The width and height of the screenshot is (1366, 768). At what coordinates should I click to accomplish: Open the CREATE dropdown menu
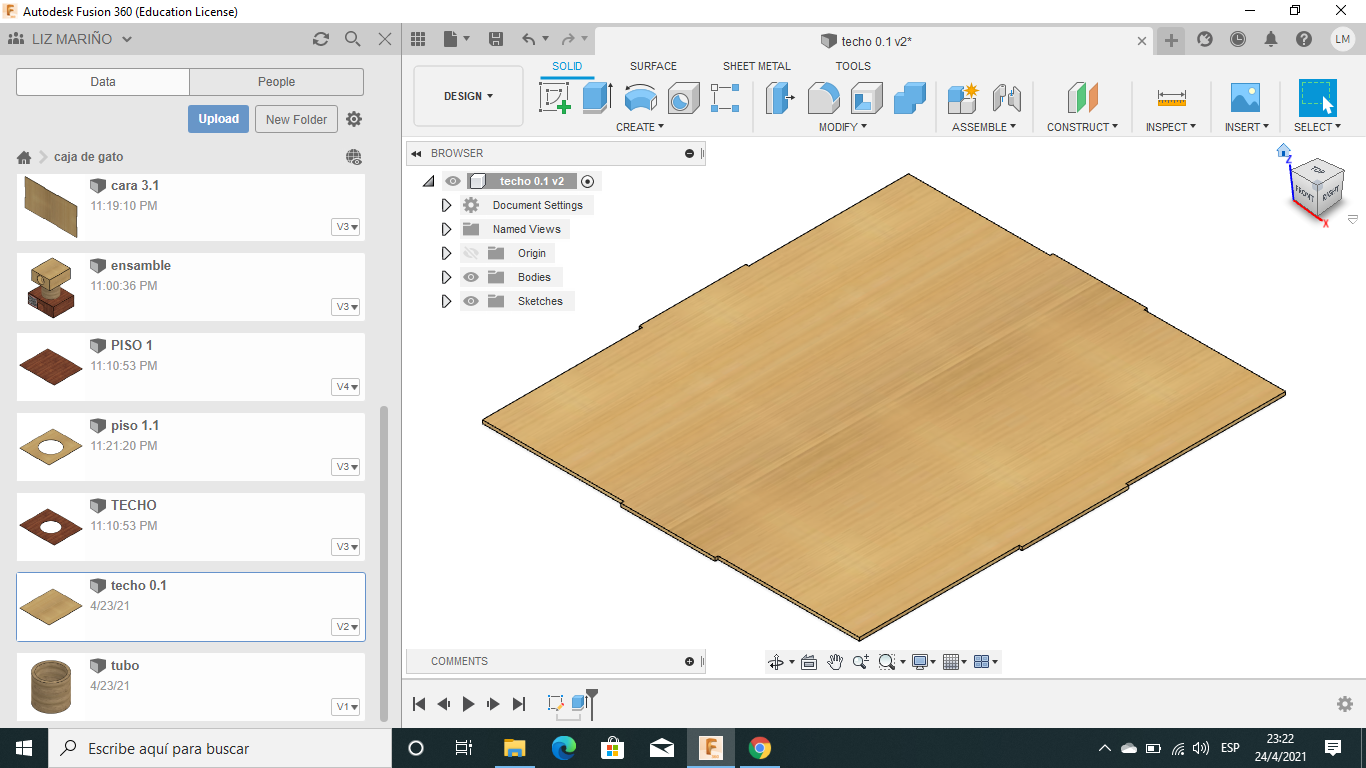coord(640,127)
